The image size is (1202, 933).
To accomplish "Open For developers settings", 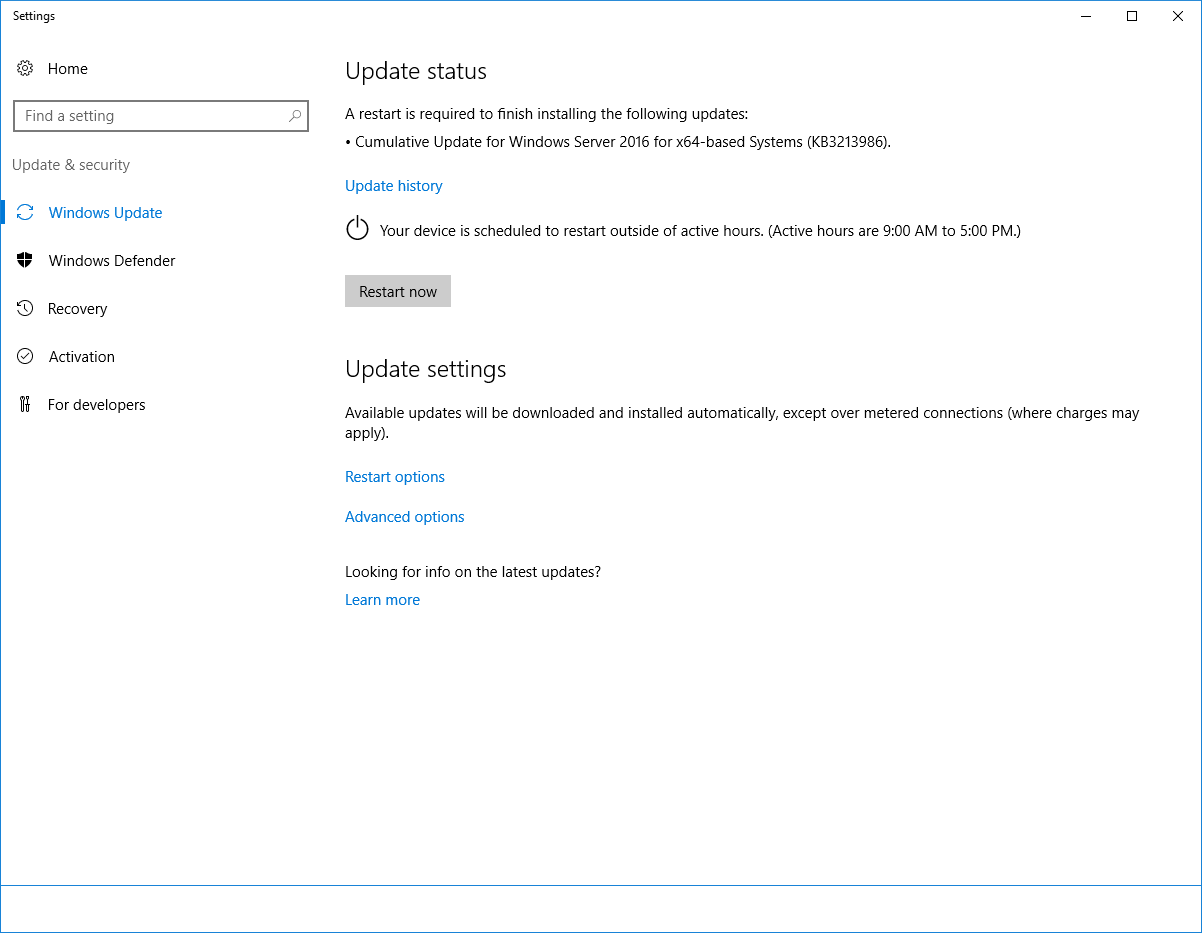I will 97,404.
